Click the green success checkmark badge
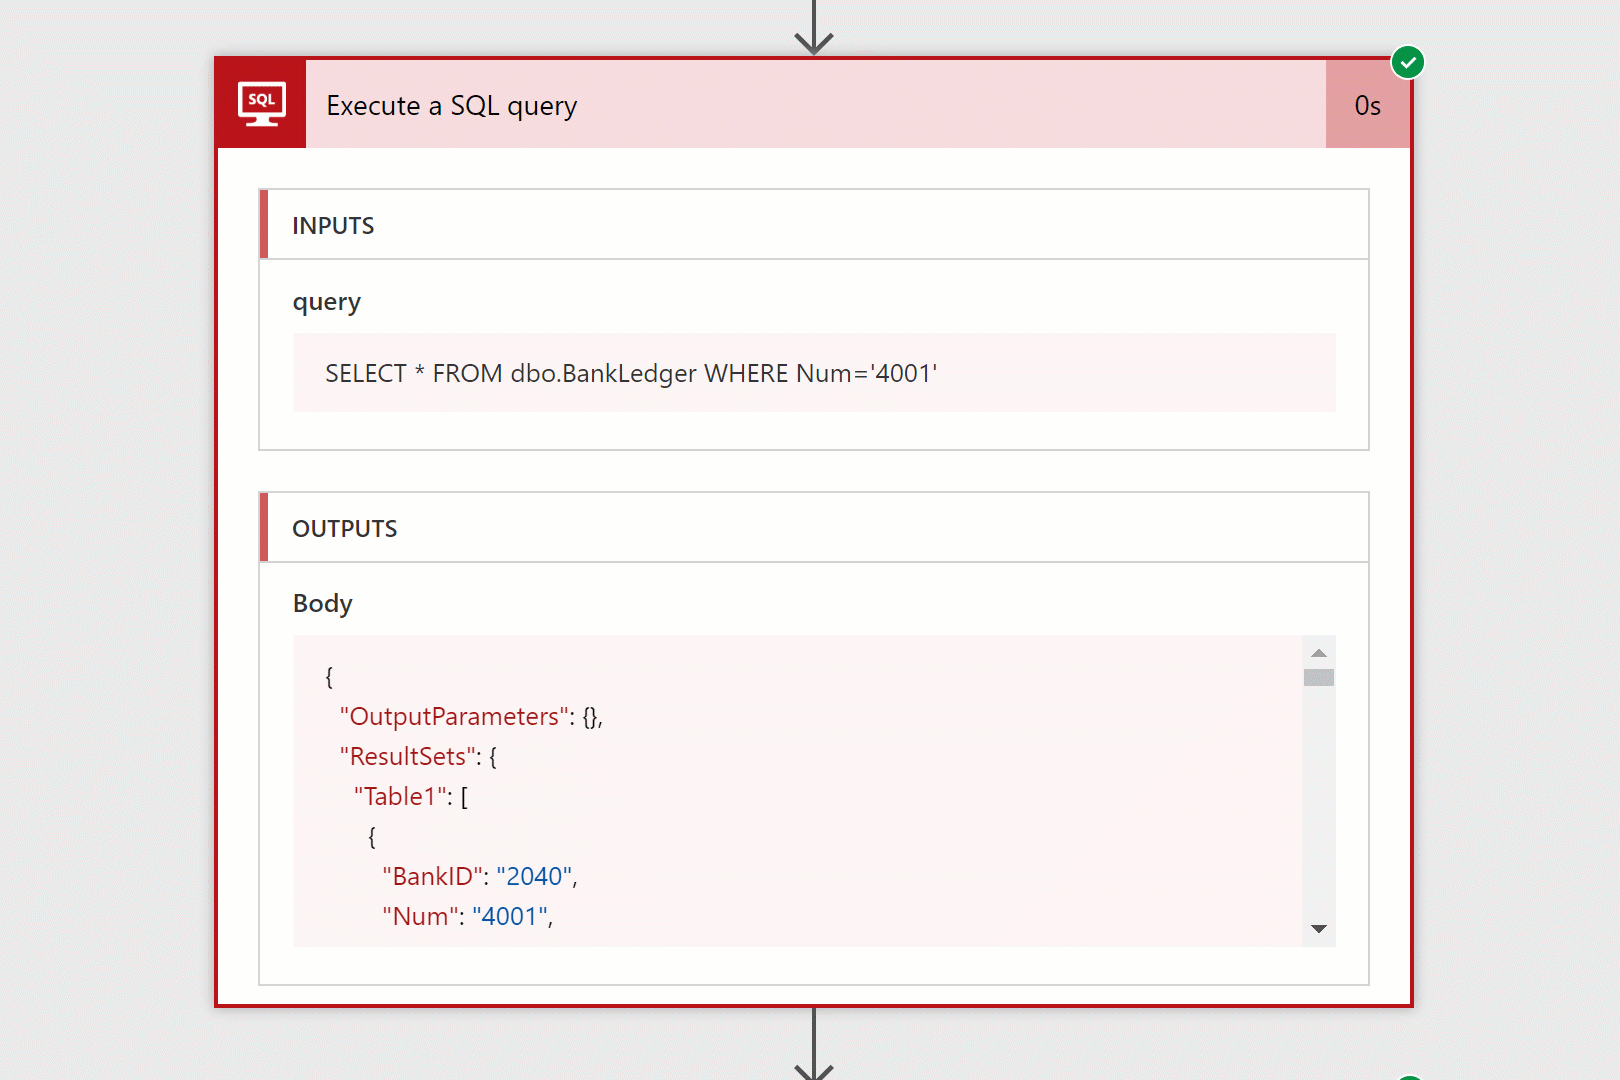This screenshot has height=1080, width=1620. point(1407,62)
